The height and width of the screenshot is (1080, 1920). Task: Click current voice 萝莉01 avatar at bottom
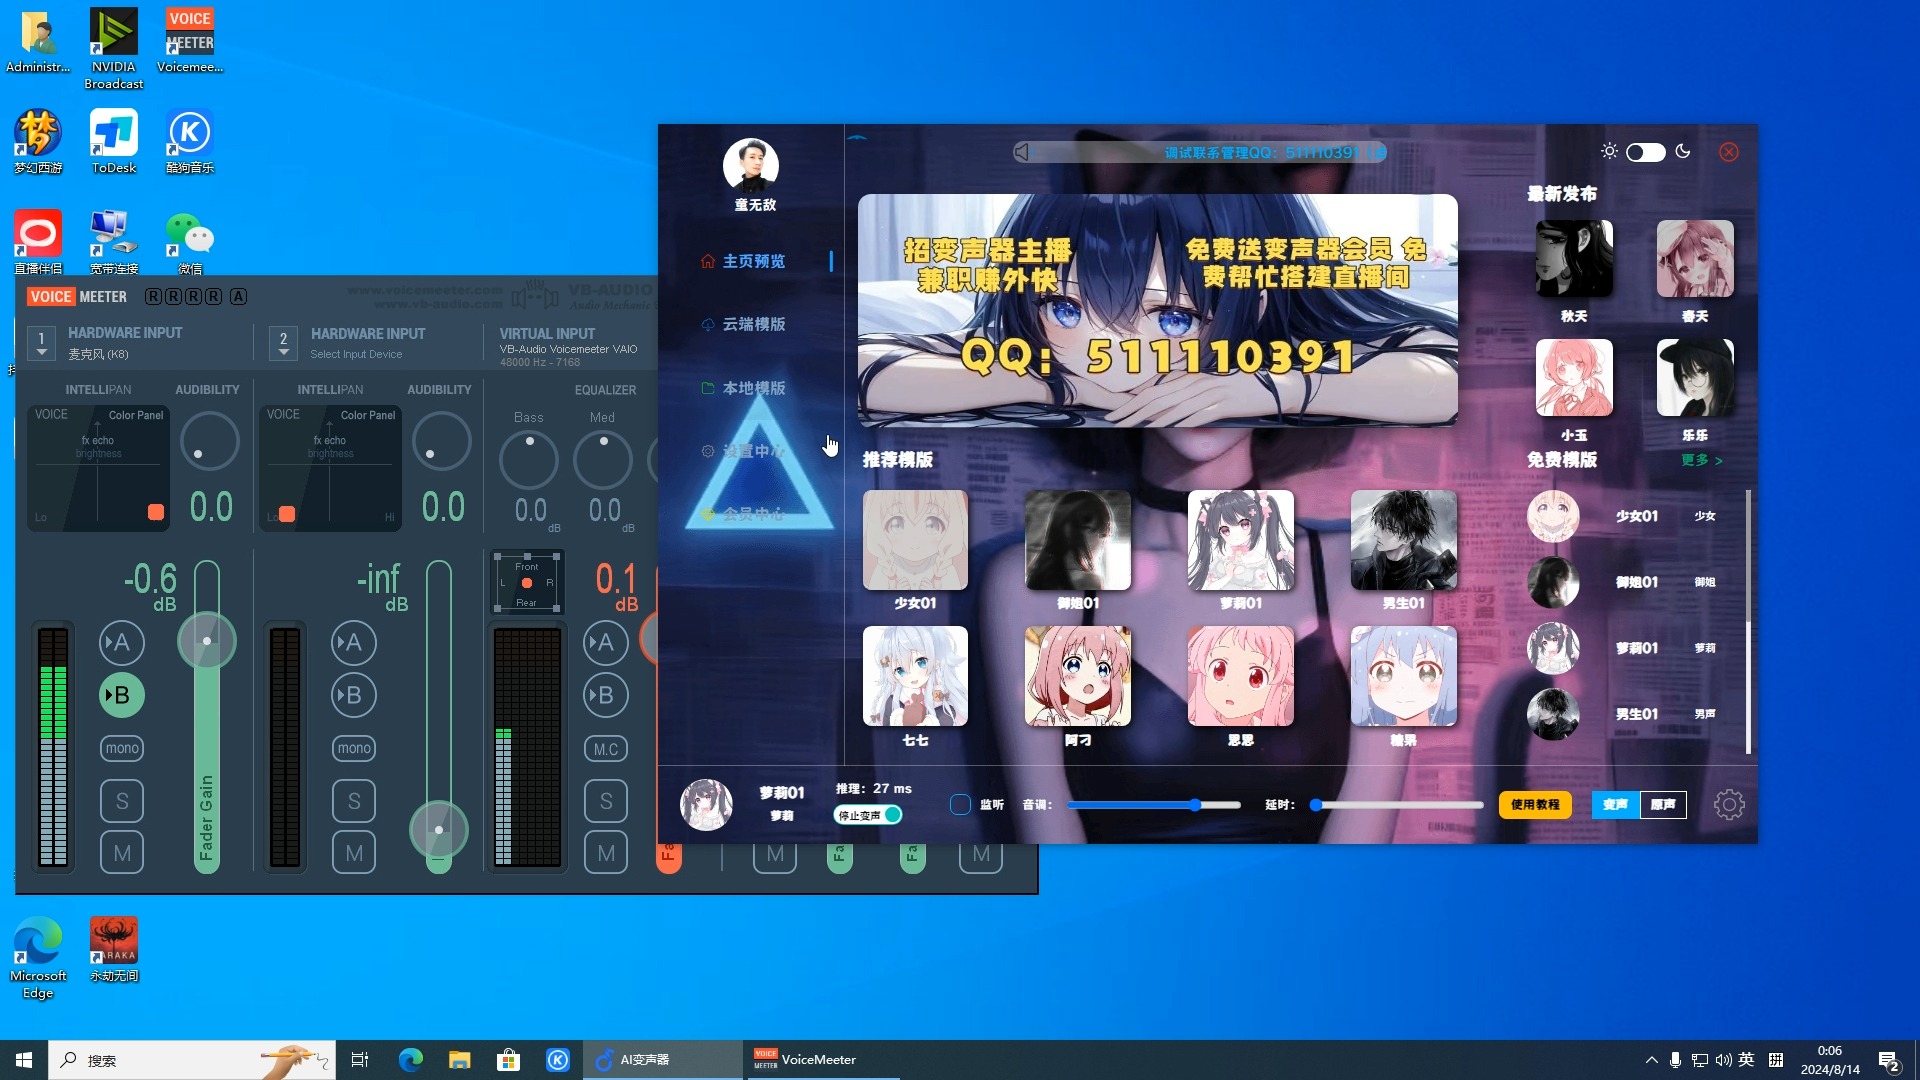click(x=706, y=804)
